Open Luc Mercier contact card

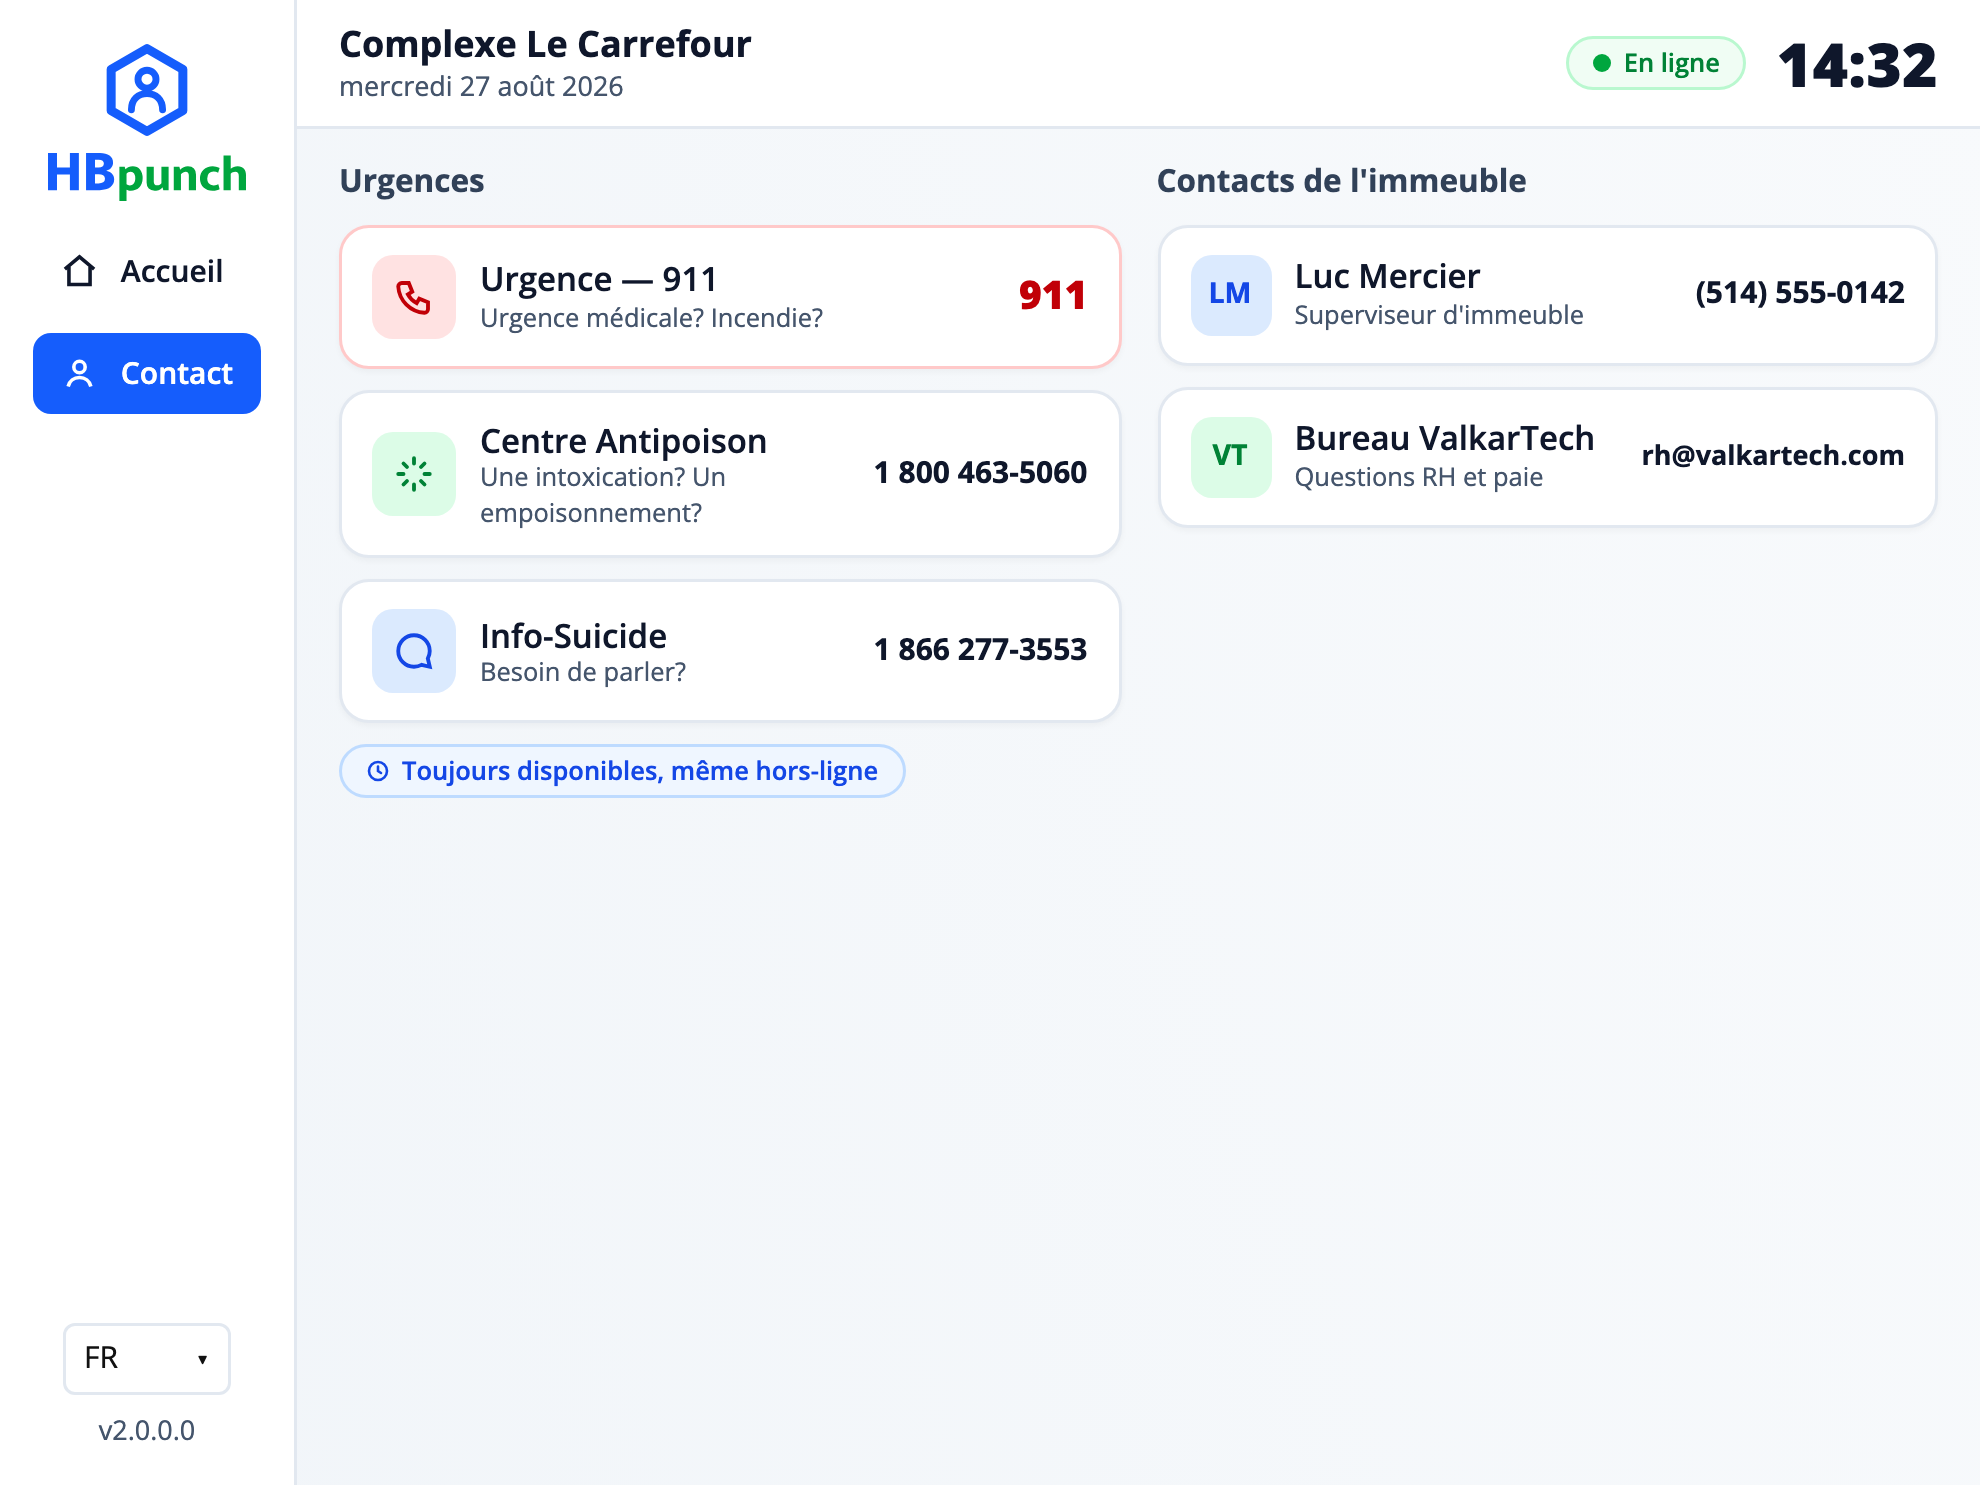click(x=1548, y=295)
